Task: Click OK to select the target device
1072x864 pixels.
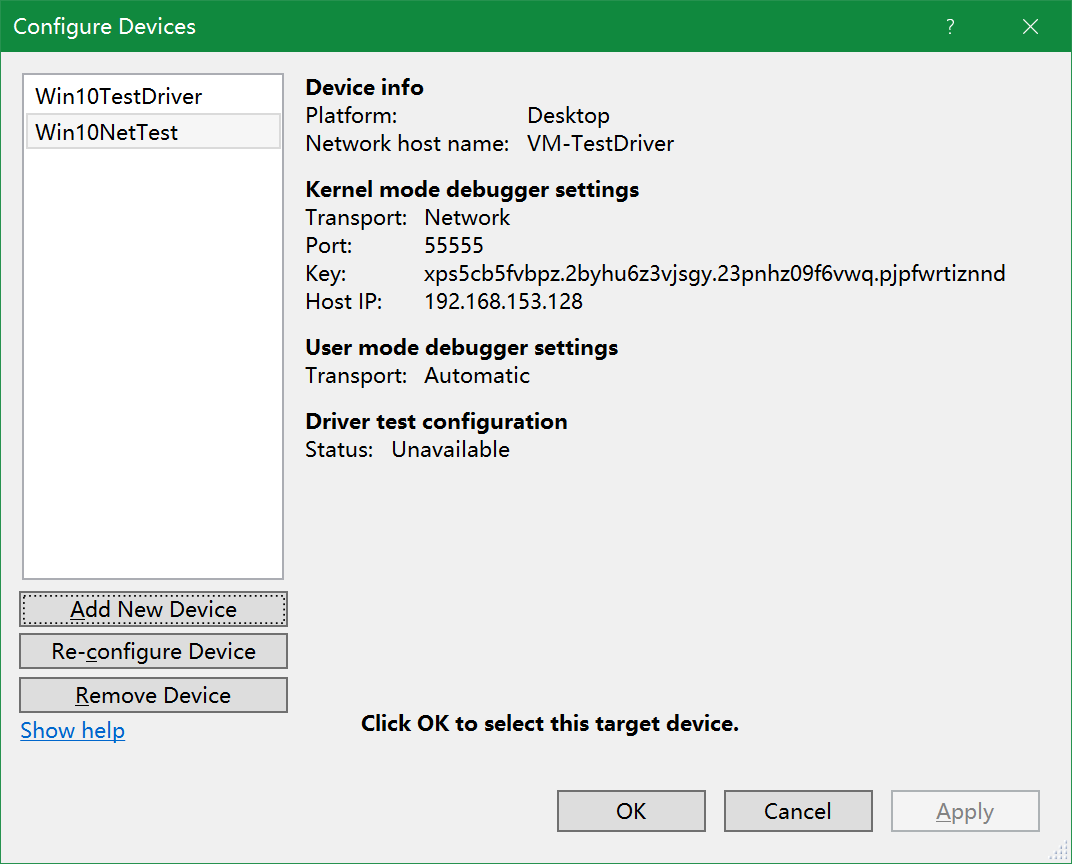Action: tap(631, 811)
